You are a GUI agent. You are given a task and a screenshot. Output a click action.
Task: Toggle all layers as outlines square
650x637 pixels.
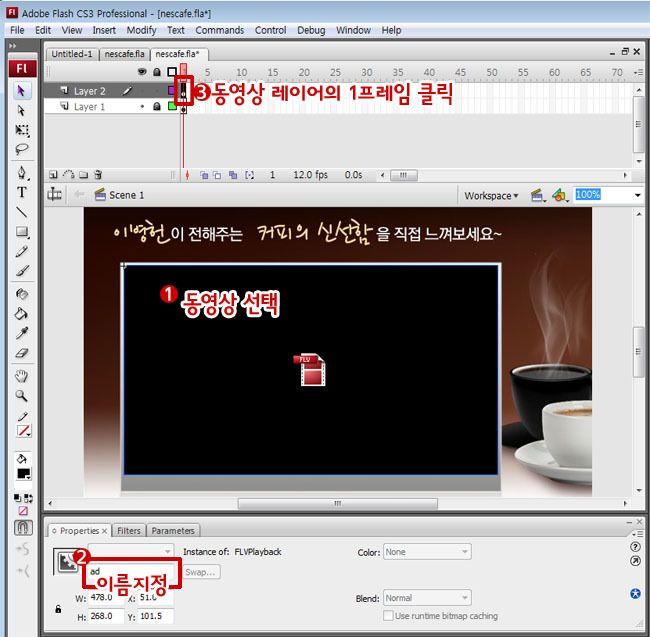point(172,72)
